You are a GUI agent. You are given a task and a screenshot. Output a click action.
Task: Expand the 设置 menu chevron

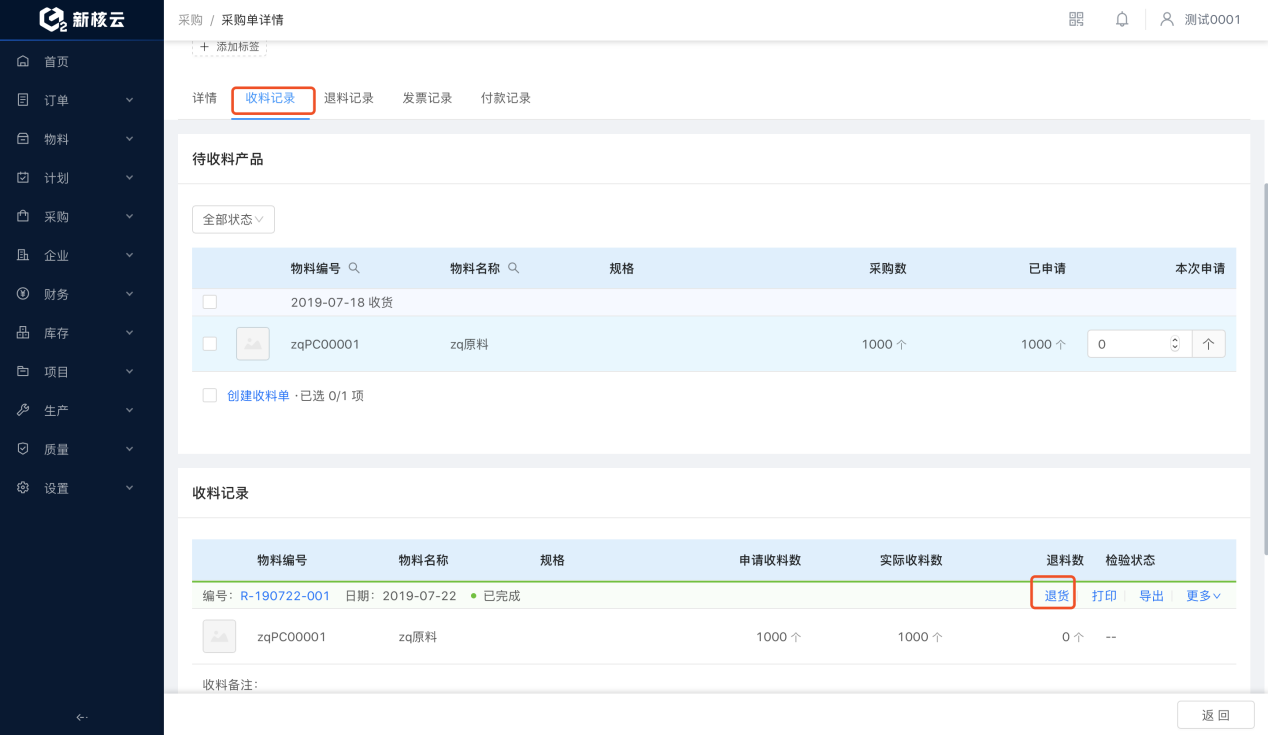tap(130, 488)
